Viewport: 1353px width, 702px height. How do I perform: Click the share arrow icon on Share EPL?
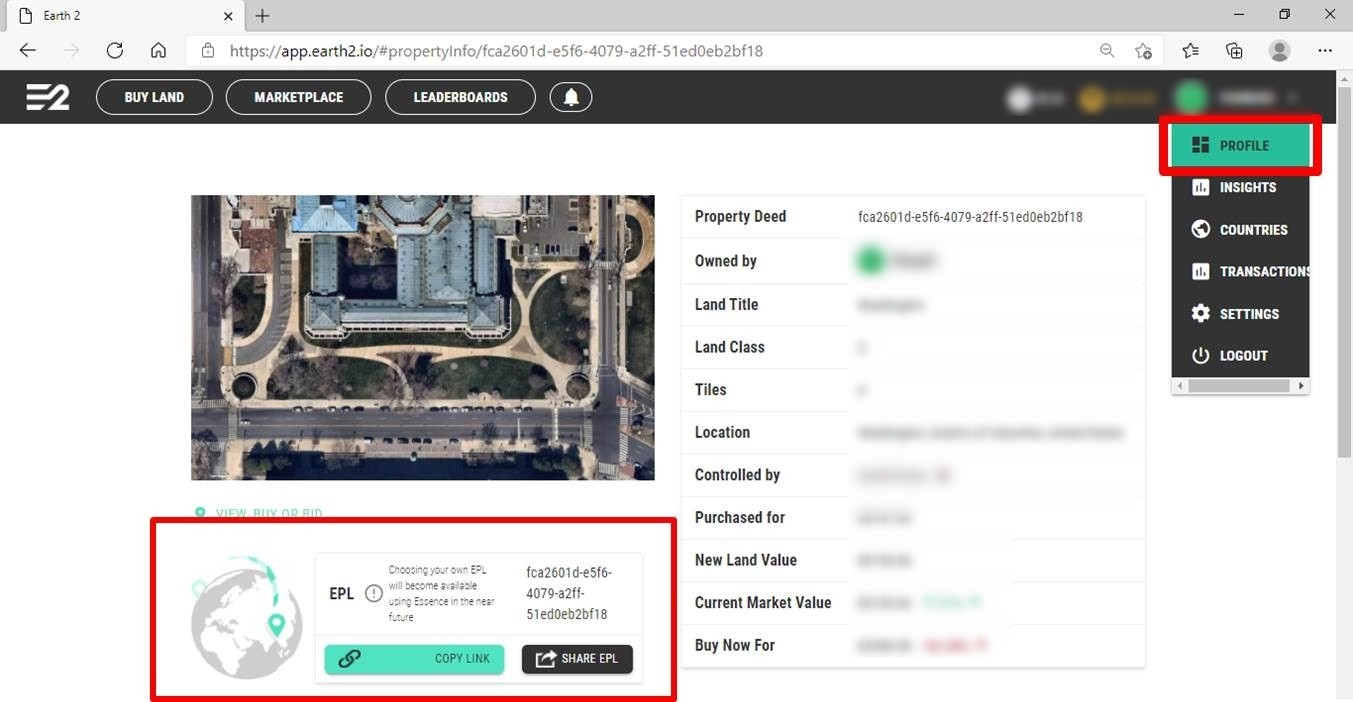[x=546, y=658]
